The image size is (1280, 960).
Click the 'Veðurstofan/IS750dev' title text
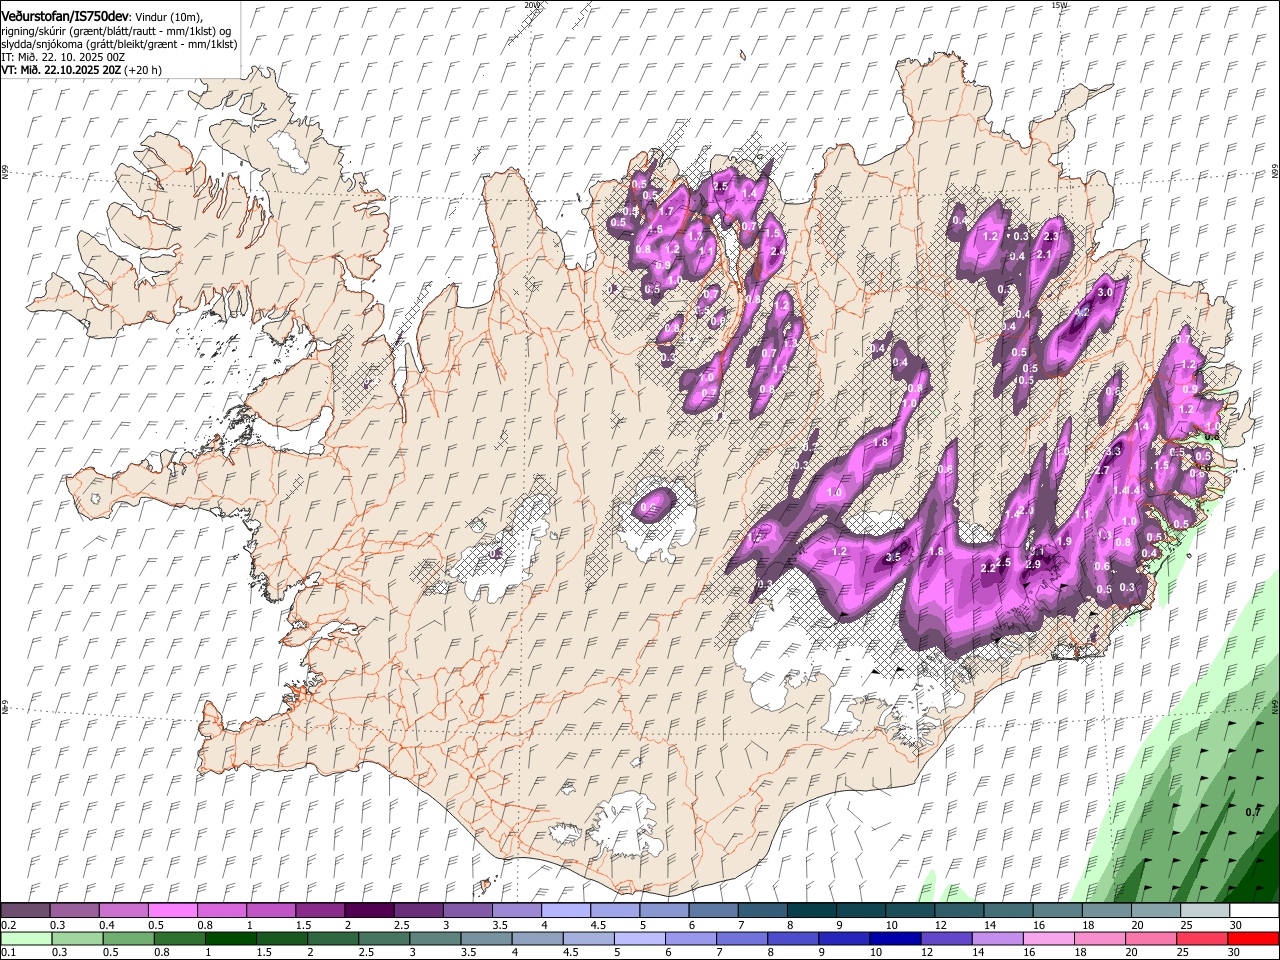click(64, 17)
